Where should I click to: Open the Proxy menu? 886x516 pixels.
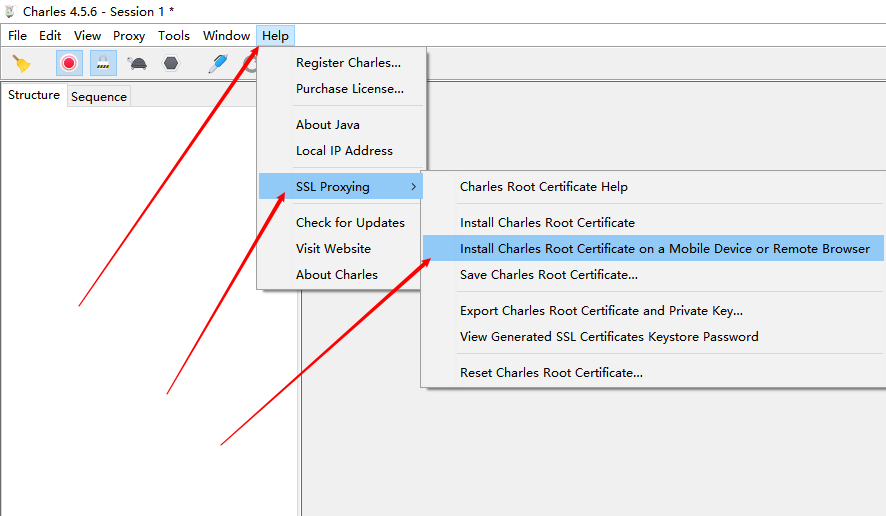point(129,35)
